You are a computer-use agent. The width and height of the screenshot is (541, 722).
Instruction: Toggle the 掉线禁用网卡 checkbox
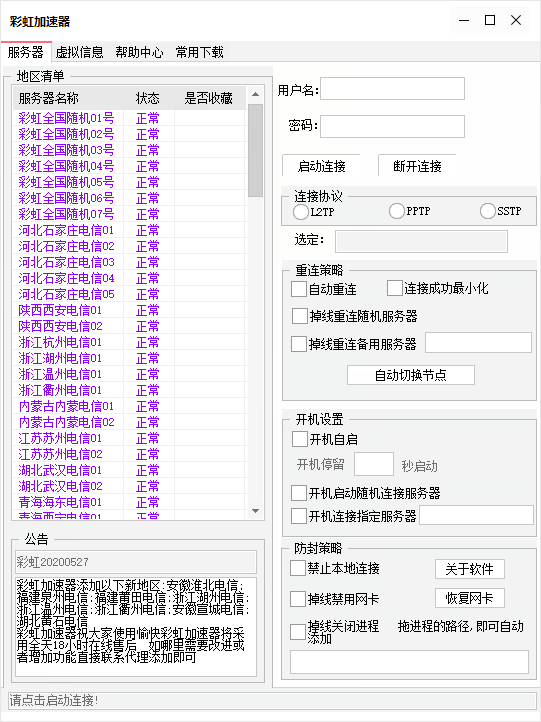point(298,599)
